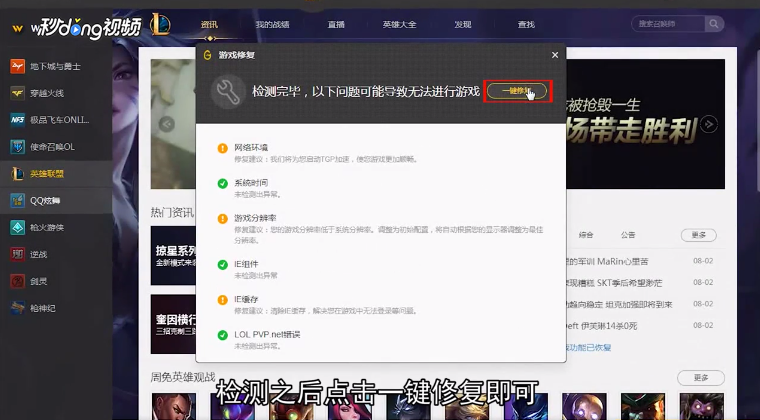Click 更多 button beside news tabs
This screenshot has width=760, height=420.
click(698, 235)
